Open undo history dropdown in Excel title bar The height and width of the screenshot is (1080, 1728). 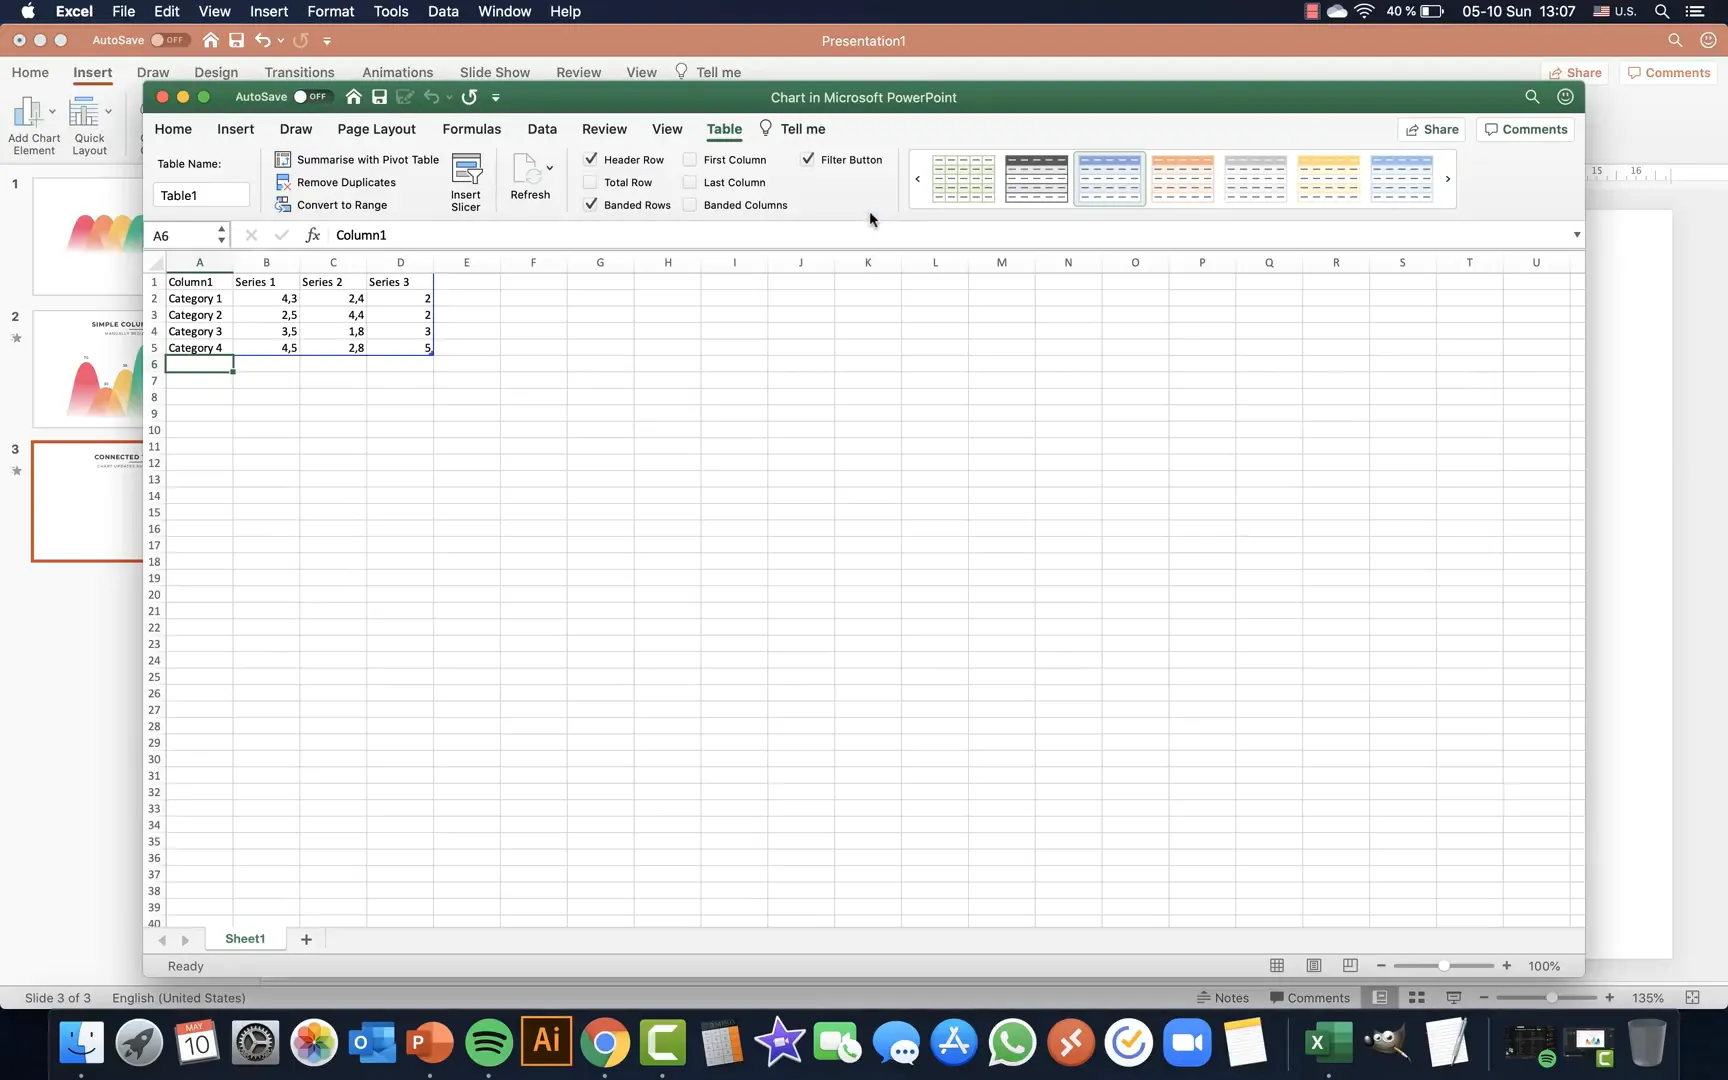tap(449, 97)
